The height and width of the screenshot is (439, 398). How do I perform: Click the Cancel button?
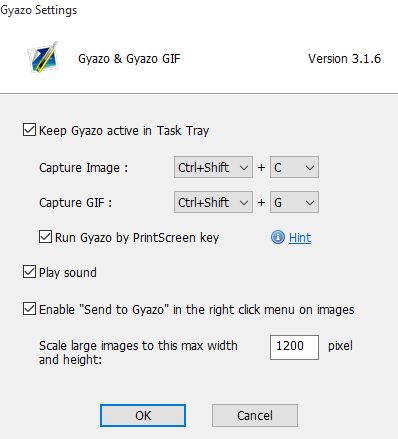pos(255,416)
